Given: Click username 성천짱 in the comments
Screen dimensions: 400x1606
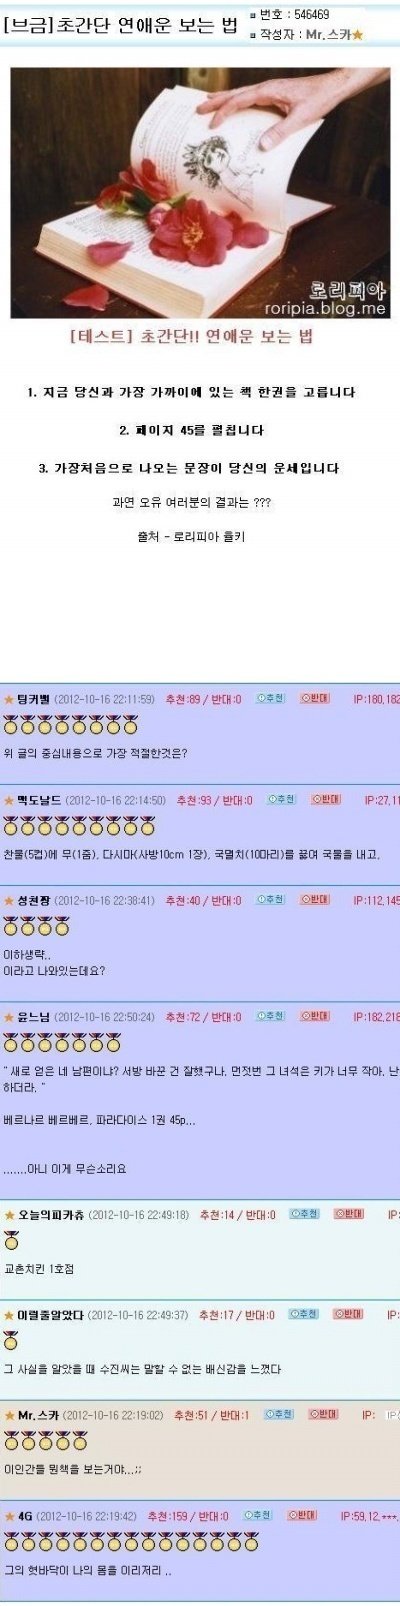Looking at the screenshot, I should (33, 901).
